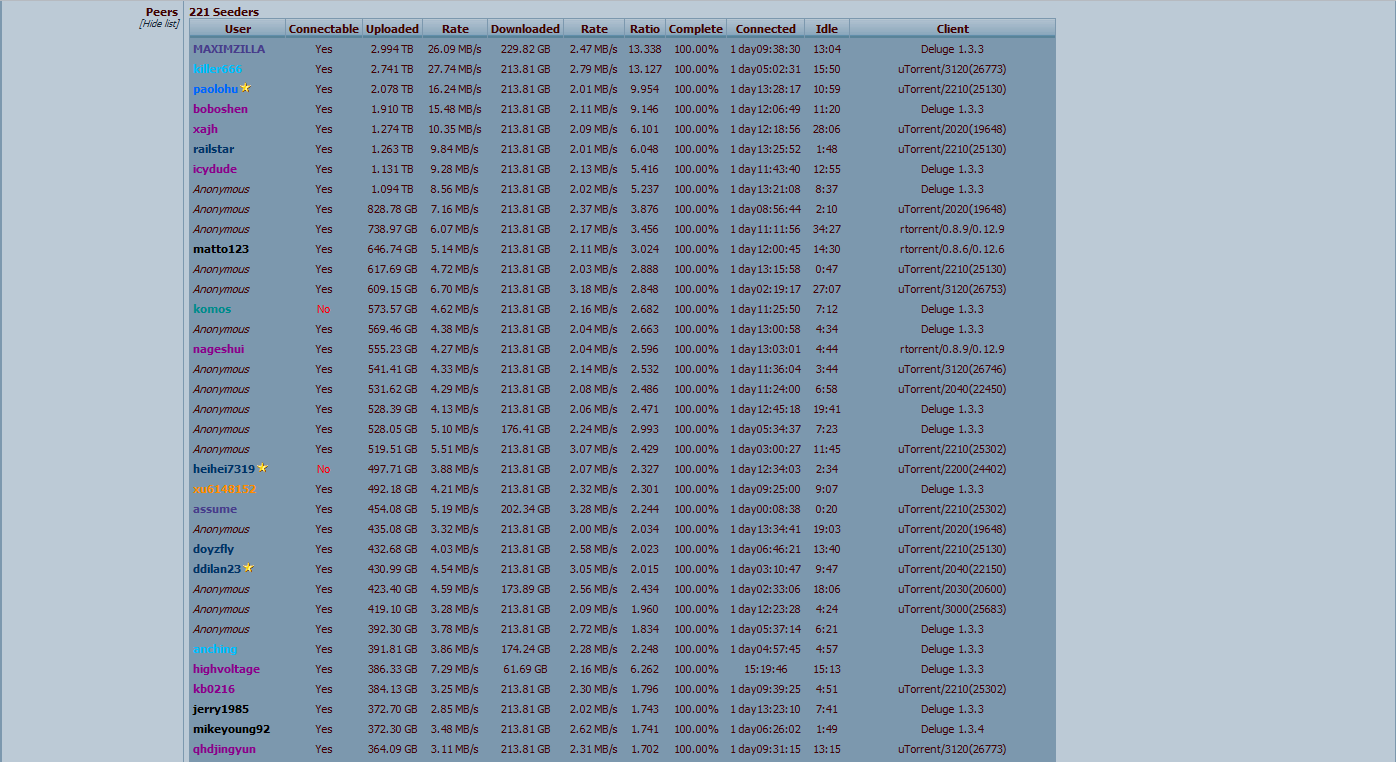
Task: Click the Ratio column header
Action: point(645,29)
